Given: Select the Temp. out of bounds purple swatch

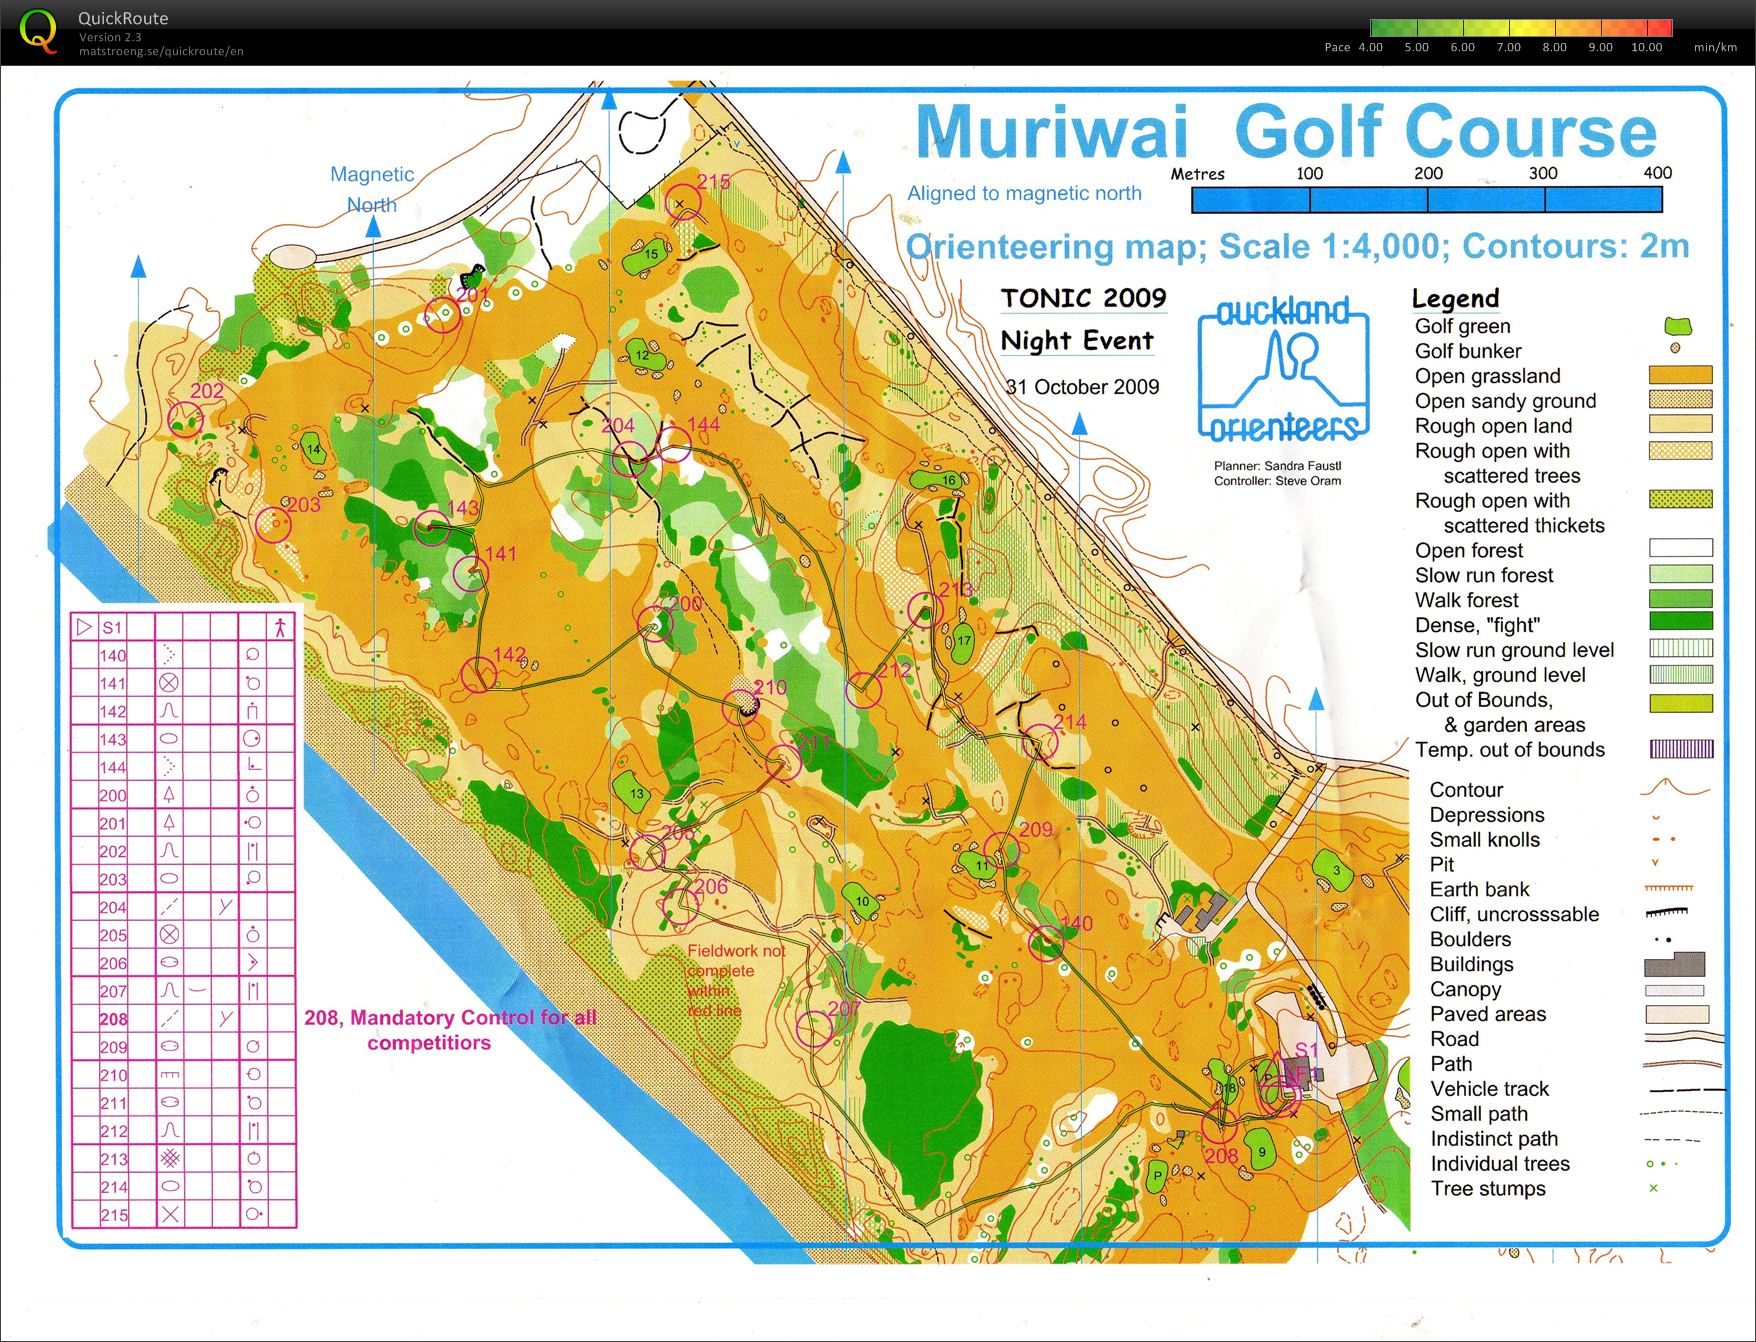Looking at the screenshot, I should coord(1681,749).
